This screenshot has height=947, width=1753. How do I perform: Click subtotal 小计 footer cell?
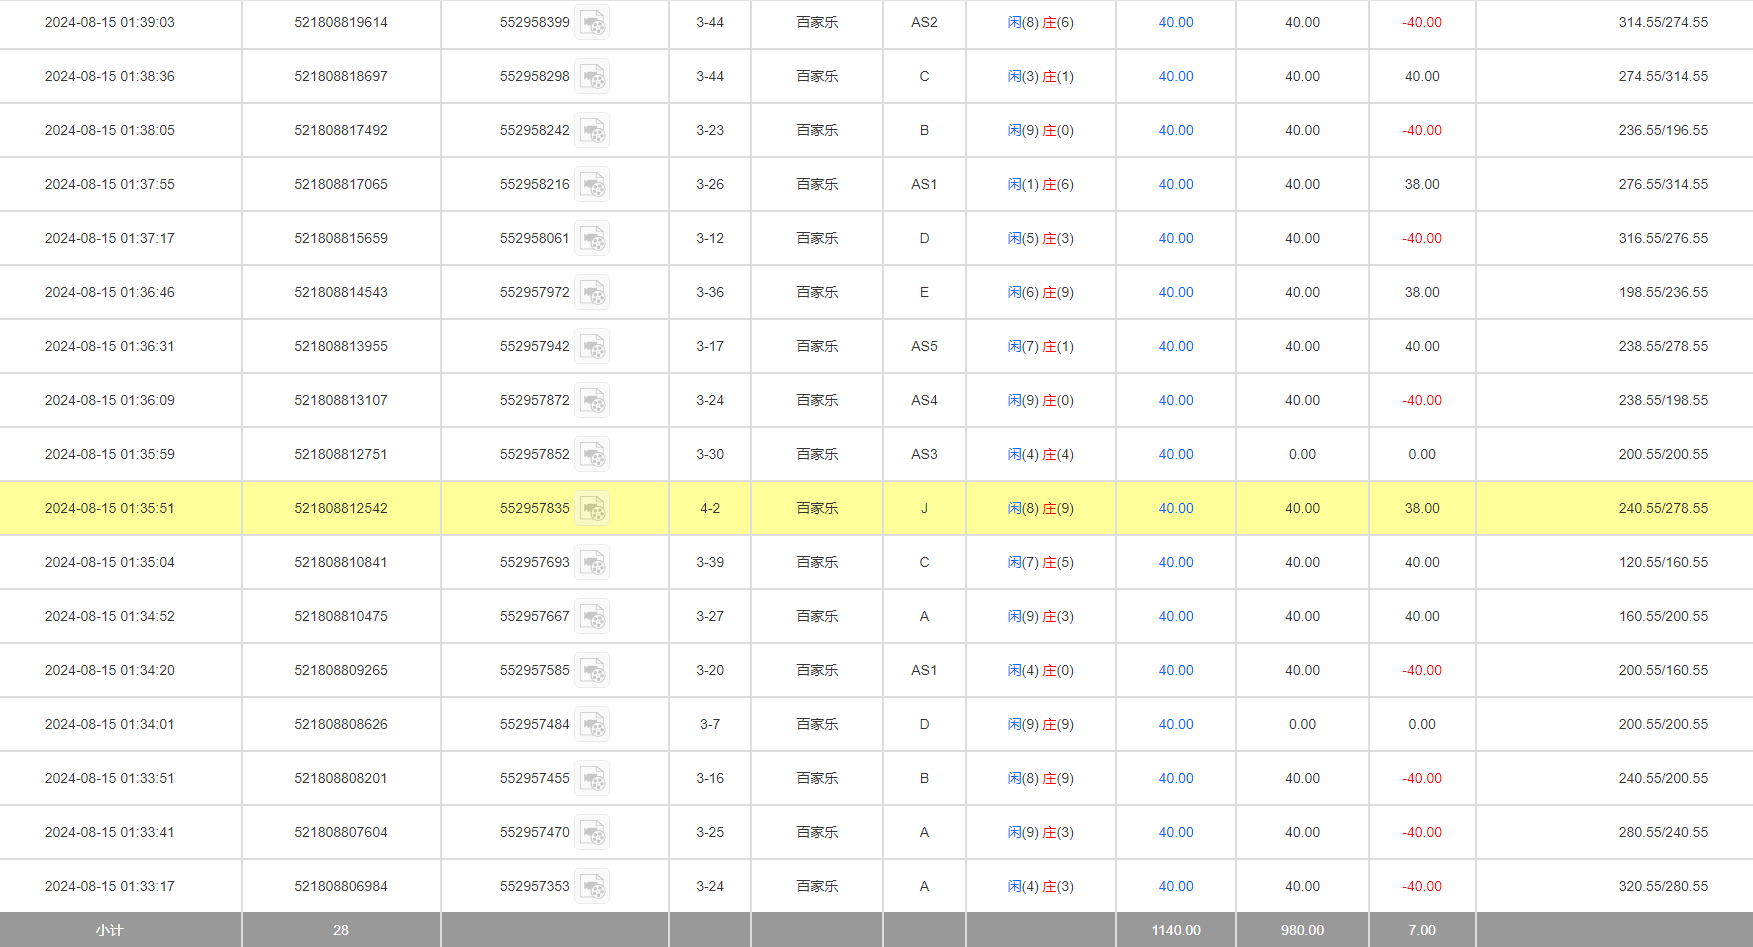point(110,930)
